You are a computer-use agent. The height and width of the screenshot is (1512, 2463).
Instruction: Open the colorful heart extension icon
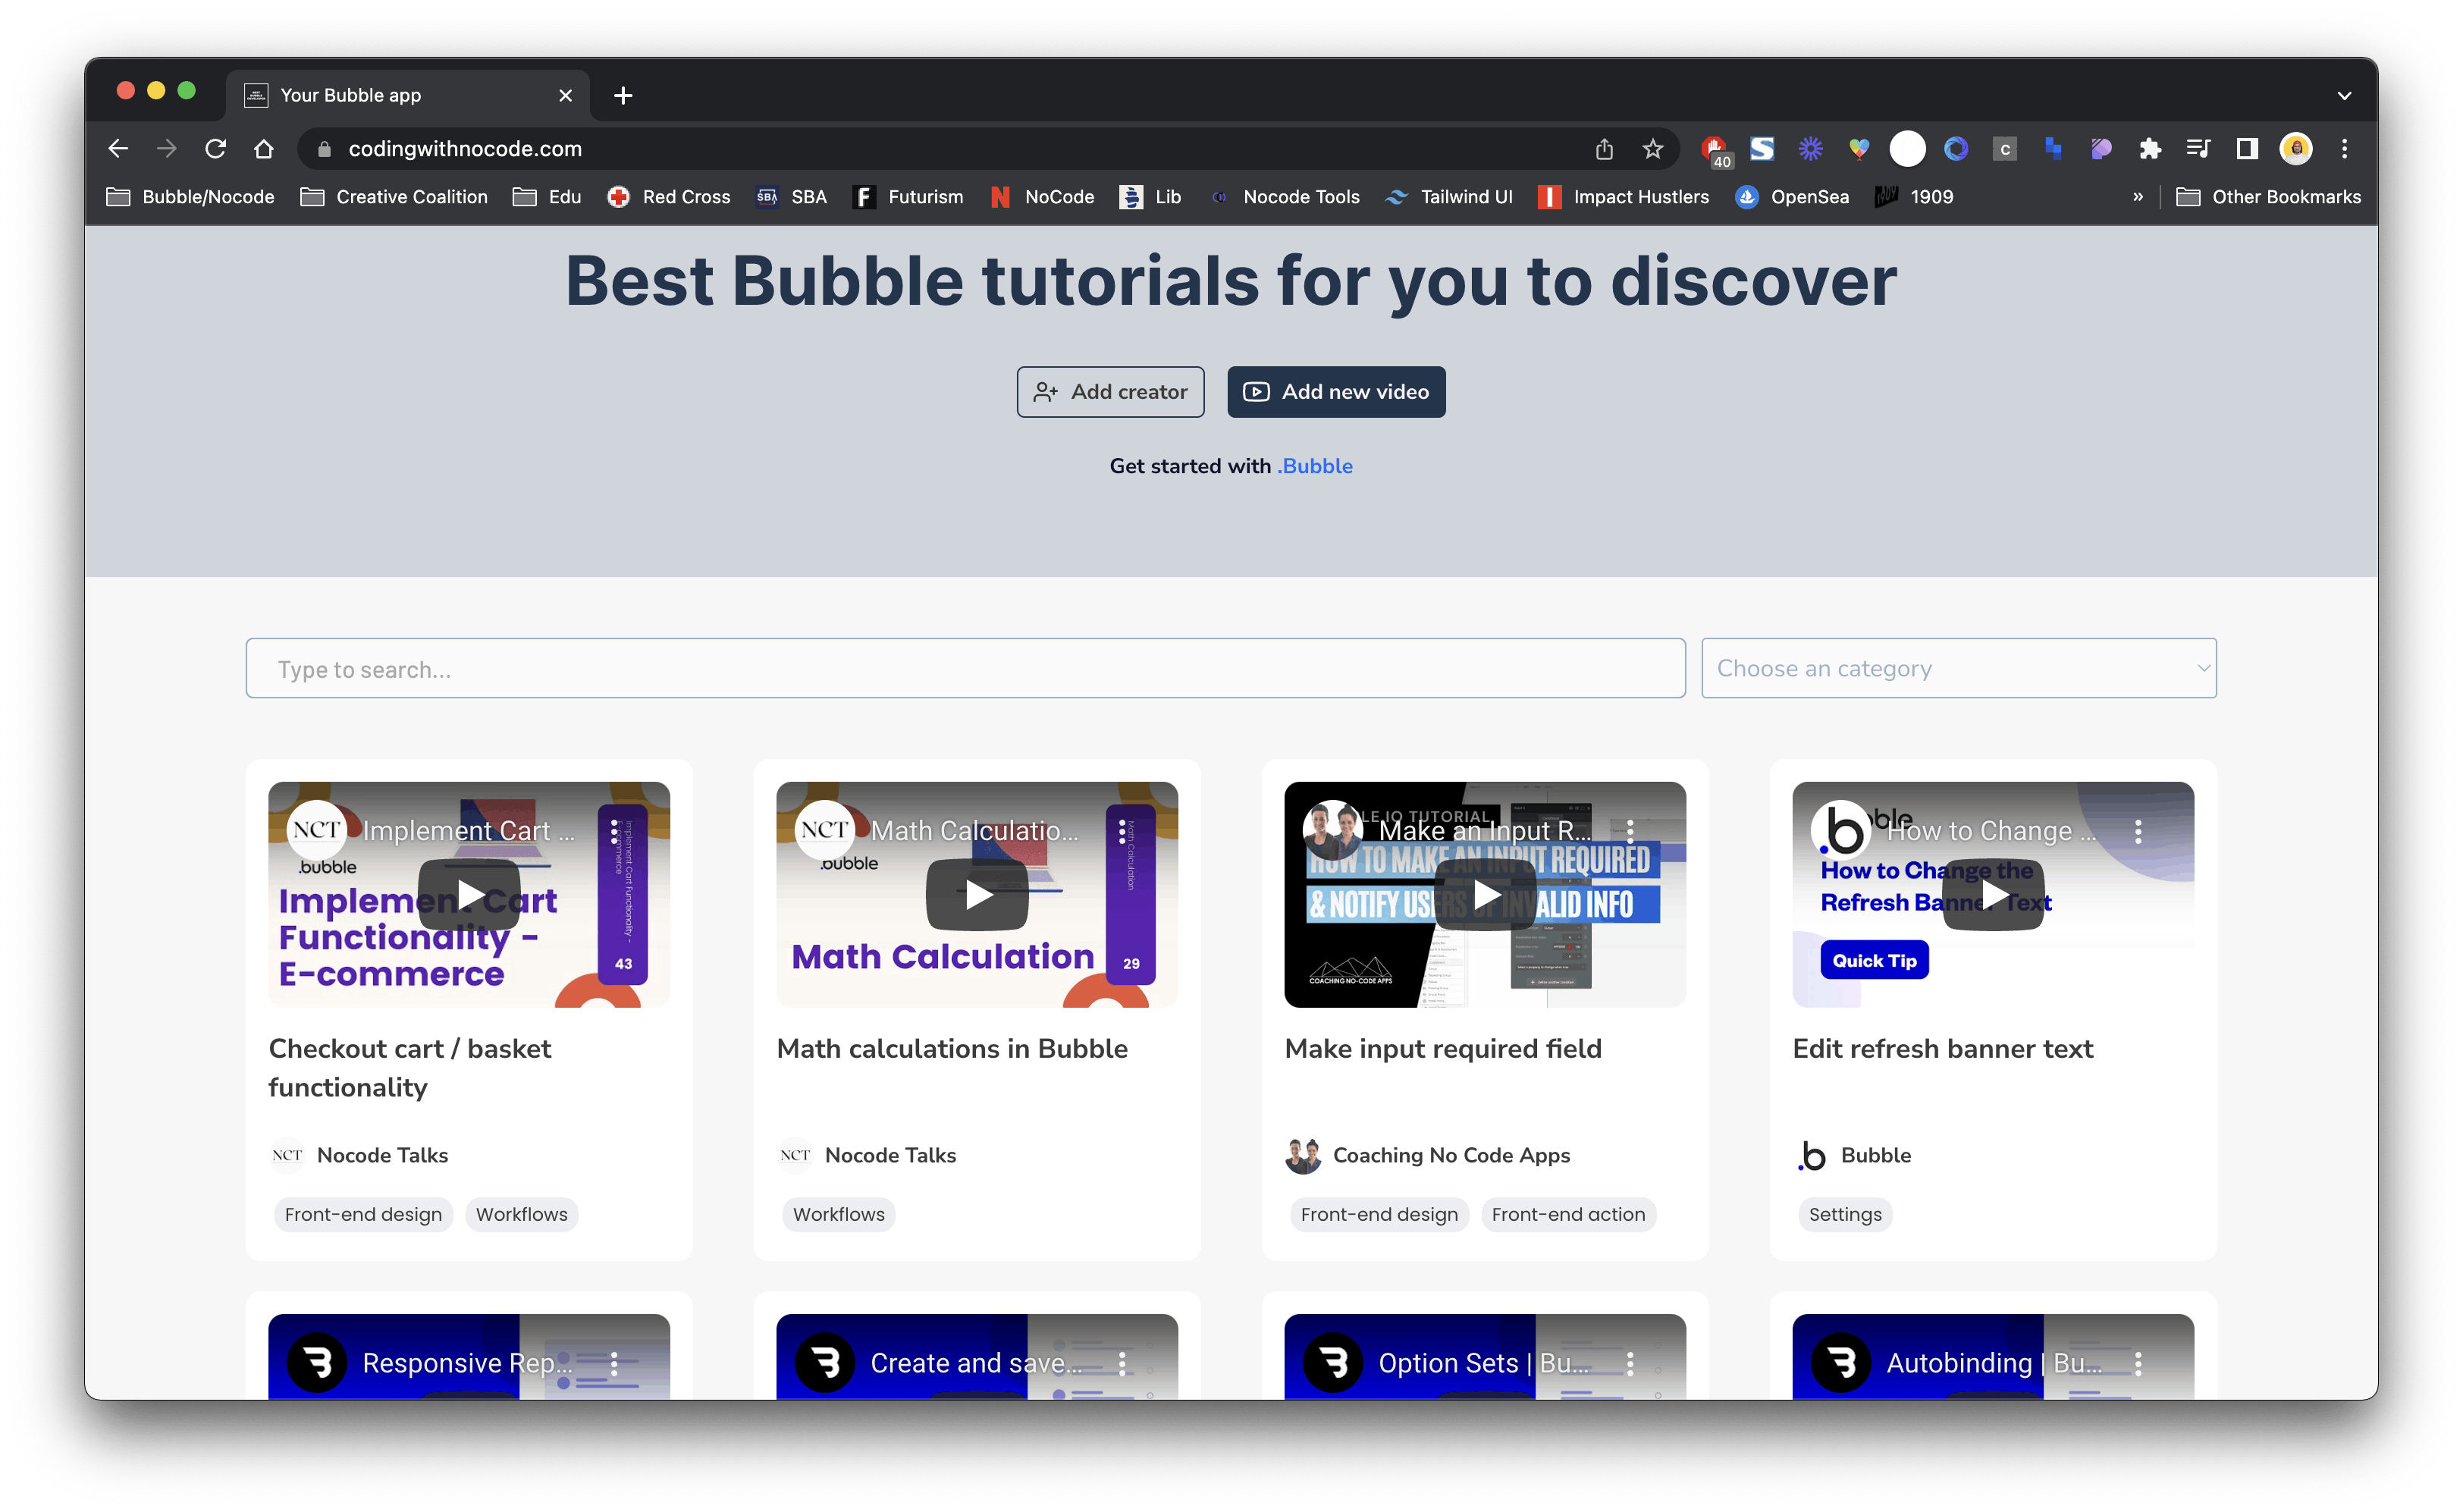pyautogui.click(x=1859, y=149)
